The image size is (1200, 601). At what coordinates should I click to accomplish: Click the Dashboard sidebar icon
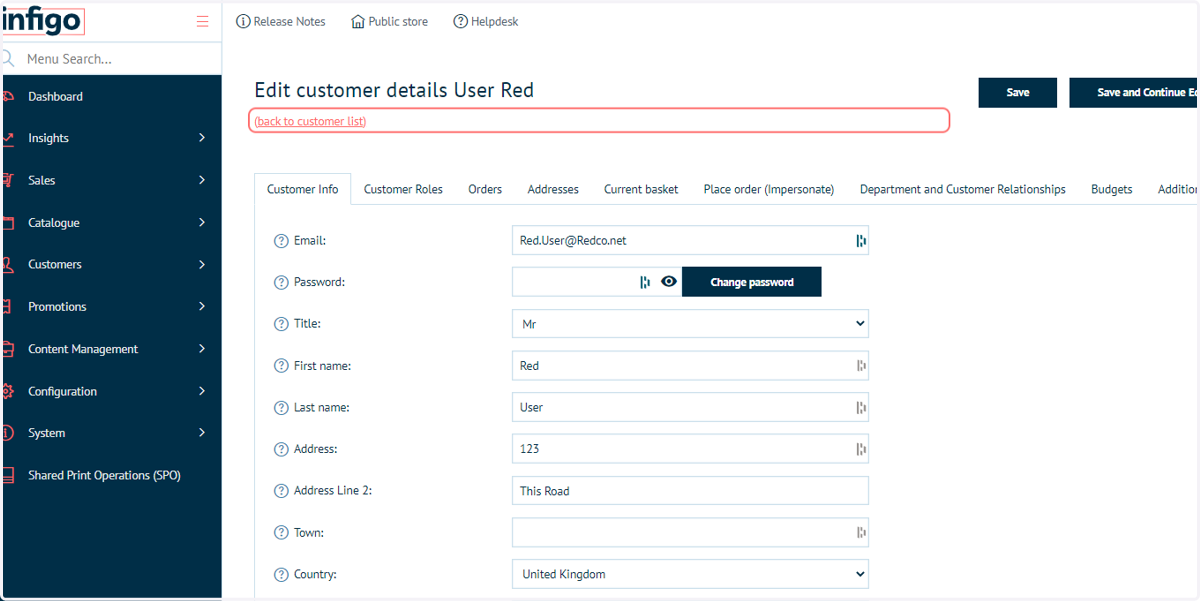[7, 97]
